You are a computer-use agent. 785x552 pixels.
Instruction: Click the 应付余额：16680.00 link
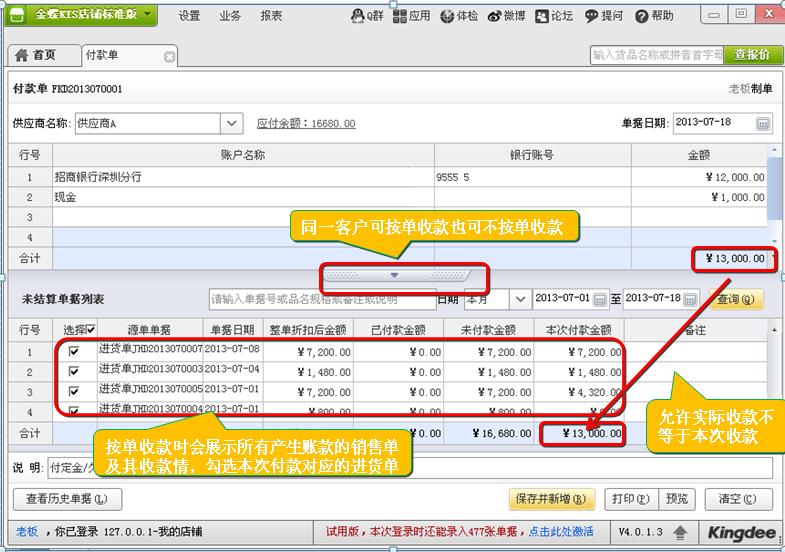coord(306,124)
